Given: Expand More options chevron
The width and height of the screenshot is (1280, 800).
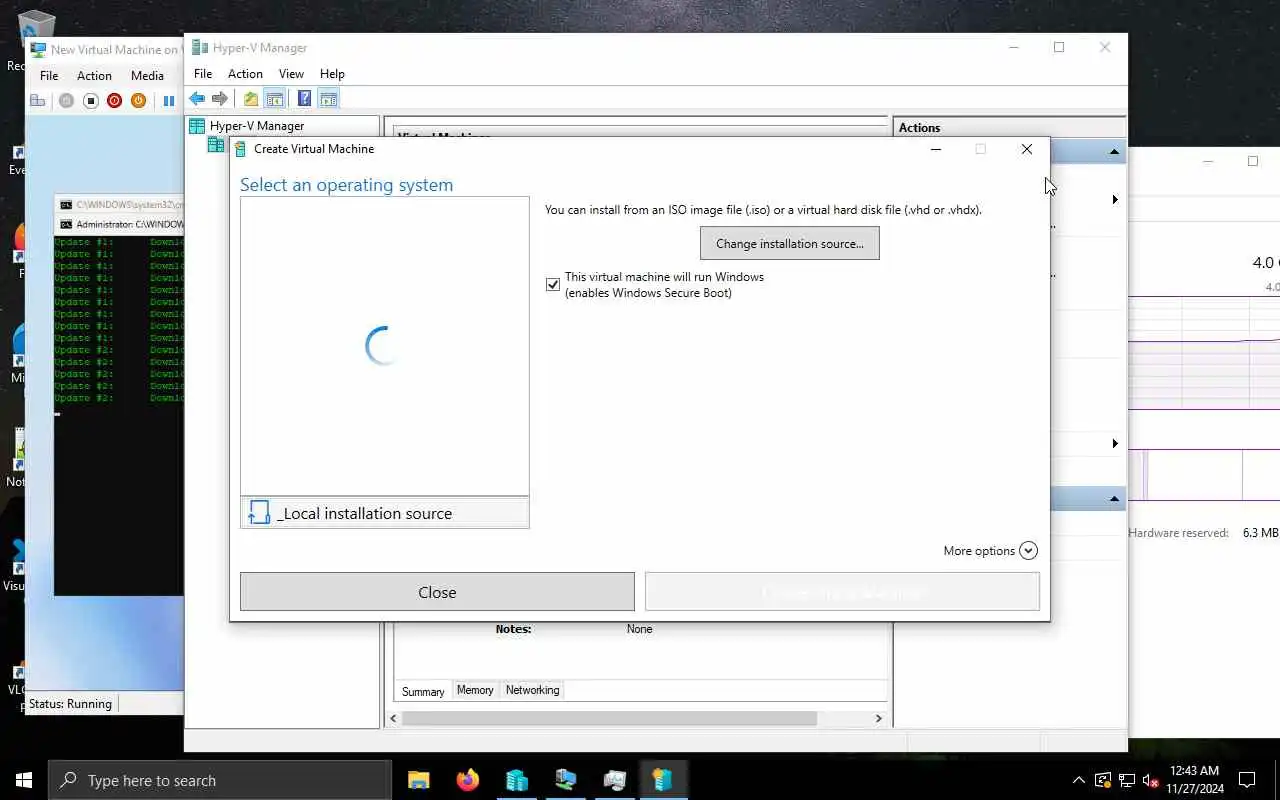Looking at the screenshot, I should [1028, 551].
